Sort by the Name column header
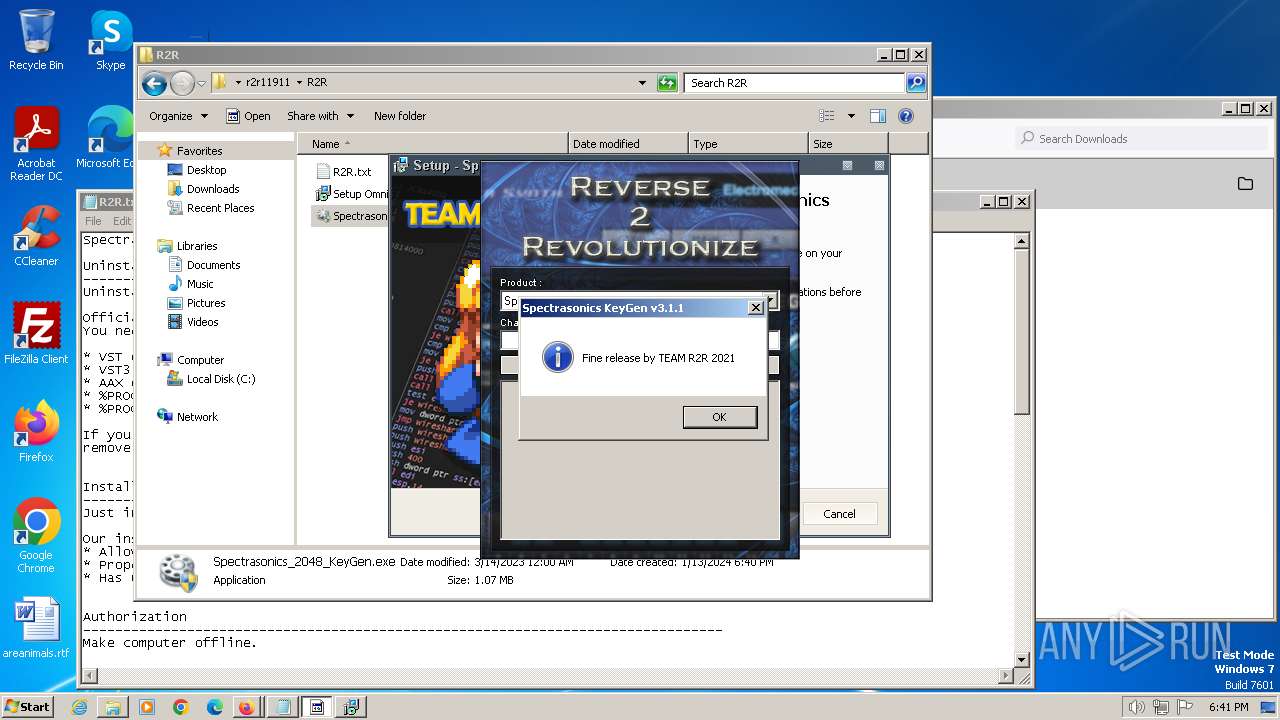1280x720 pixels. 432,144
